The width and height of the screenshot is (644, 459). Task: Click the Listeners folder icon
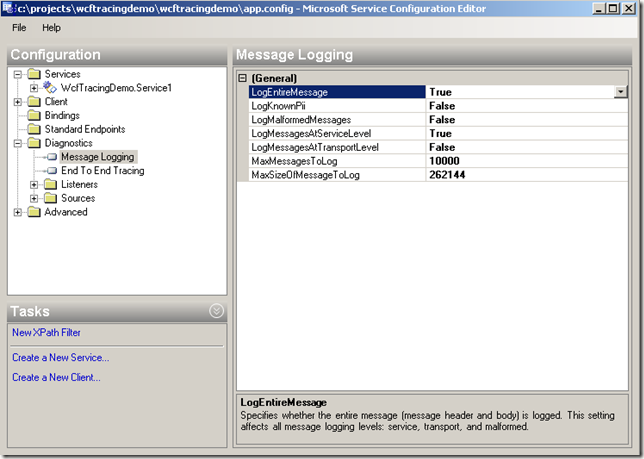click(x=51, y=185)
